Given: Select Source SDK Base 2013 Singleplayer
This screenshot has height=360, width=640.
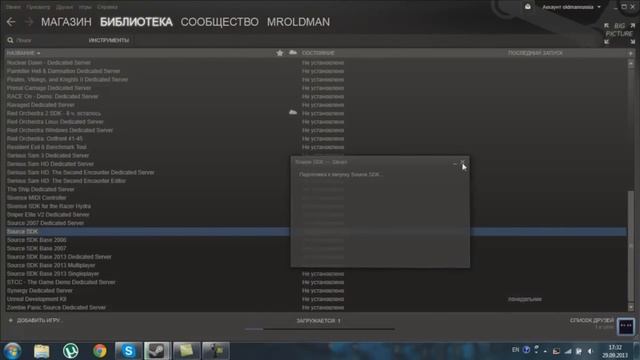Looking at the screenshot, I should point(53,274).
